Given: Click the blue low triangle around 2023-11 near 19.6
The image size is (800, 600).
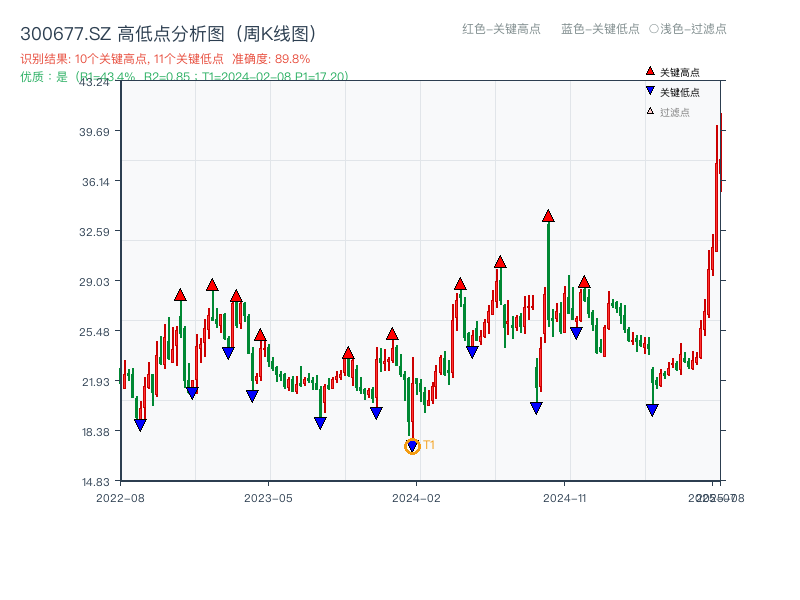Looking at the screenshot, I should coord(377,413).
